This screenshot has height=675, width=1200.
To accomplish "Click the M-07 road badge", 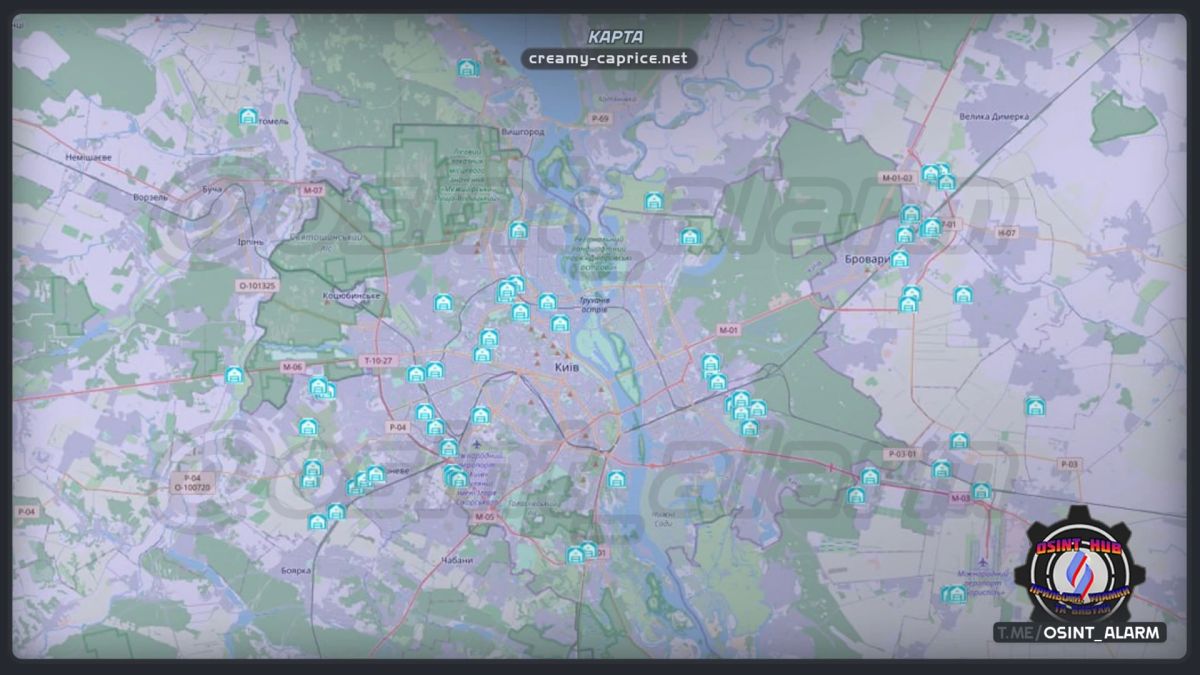I will pyautogui.click(x=313, y=190).
